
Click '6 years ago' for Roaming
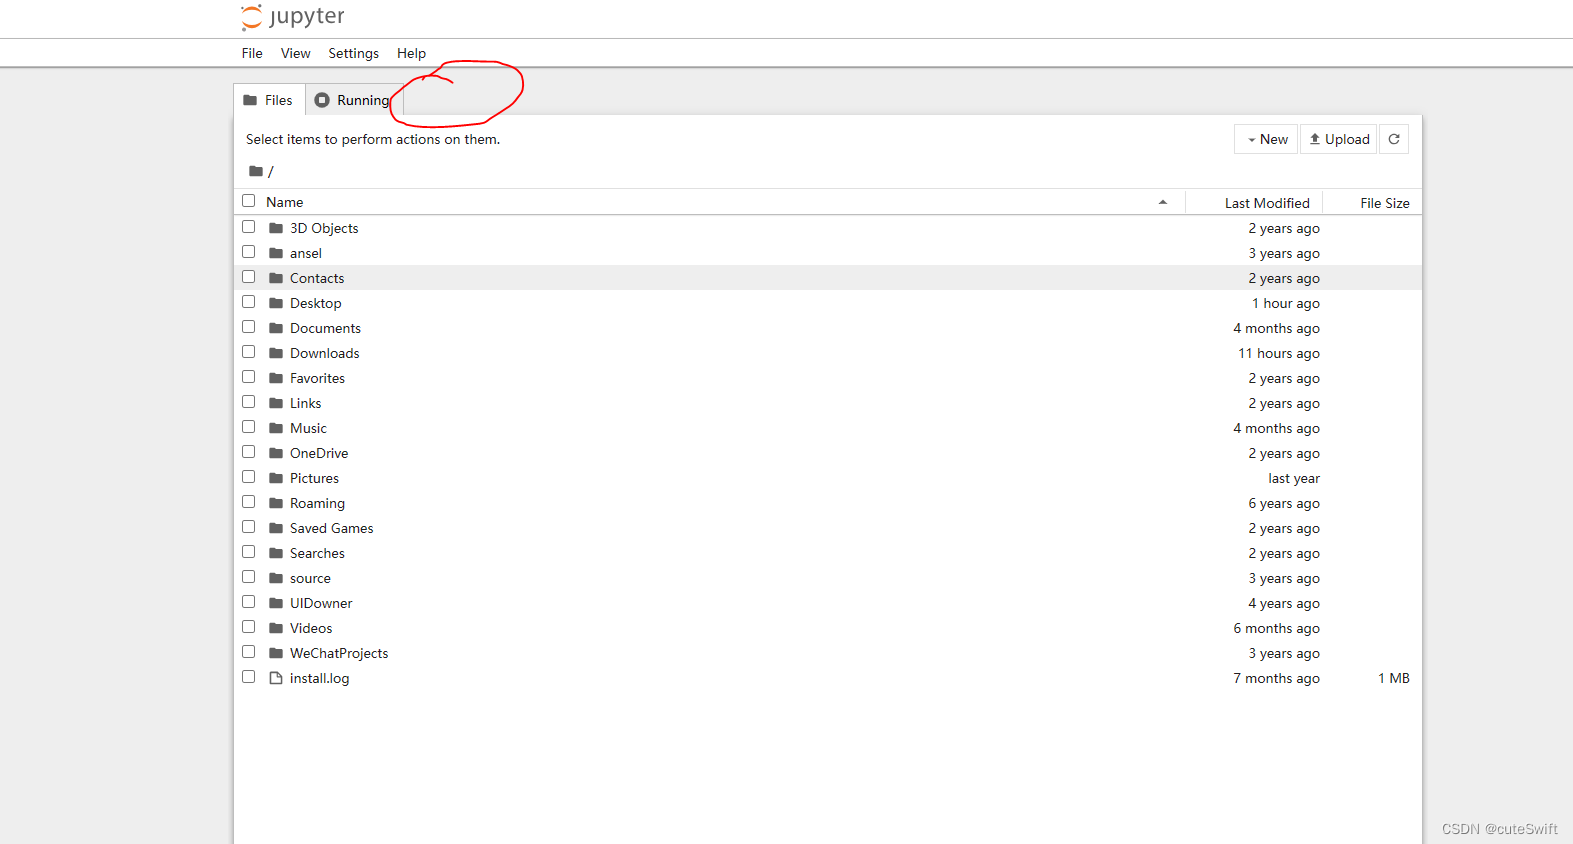(1284, 503)
